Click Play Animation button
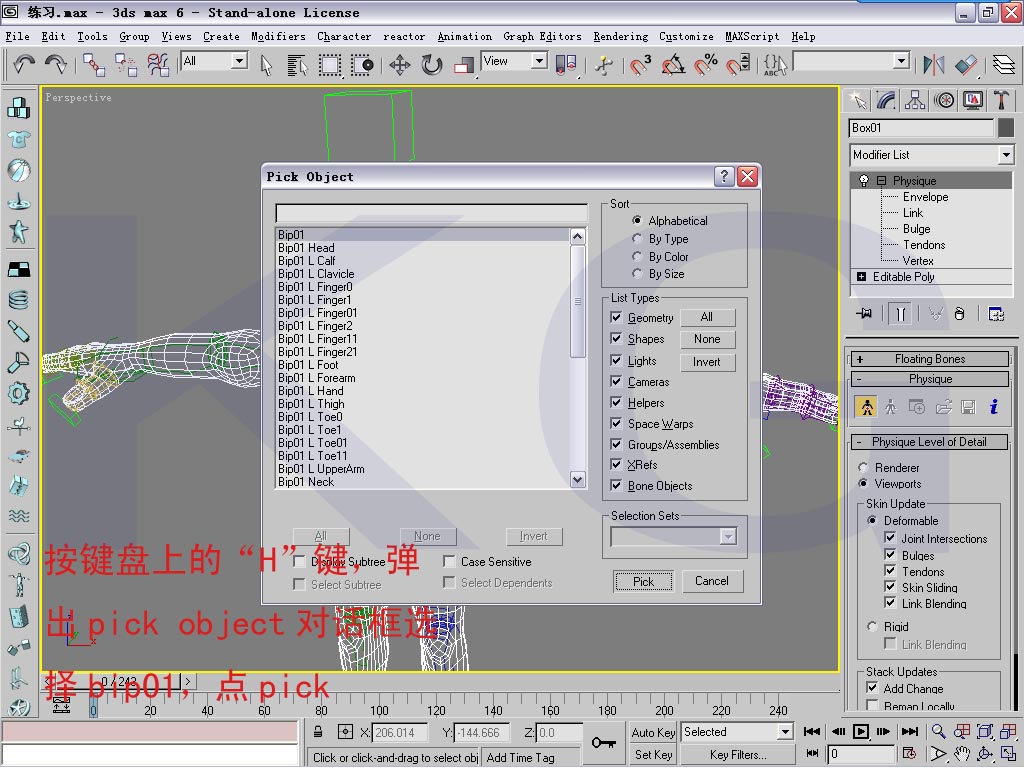The width and height of the screenshot is (1024, 768). coord(861,731)
